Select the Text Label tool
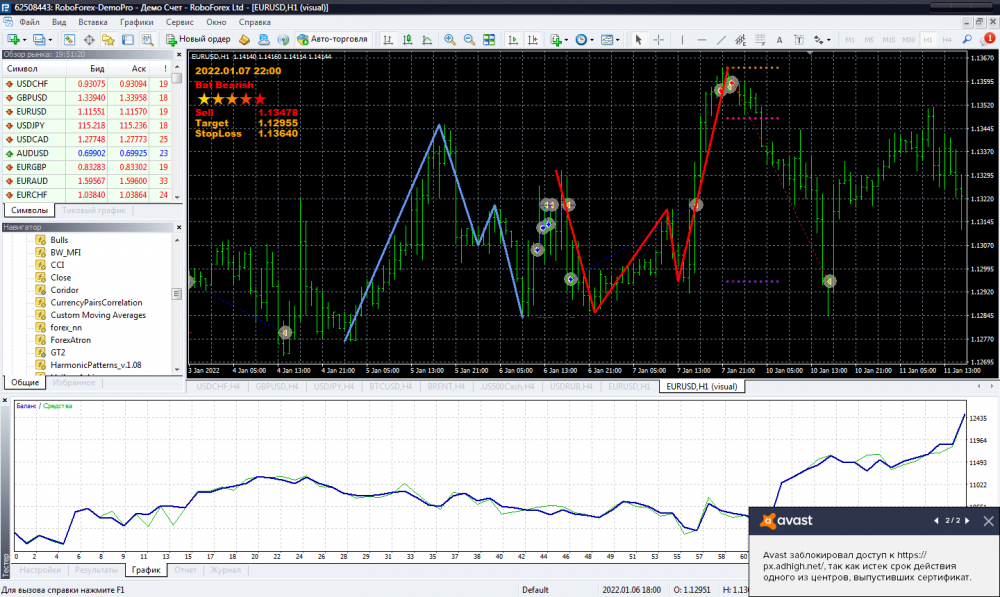Image resolution: width=1000 pixels, height=597 pixels. (798, 40)
